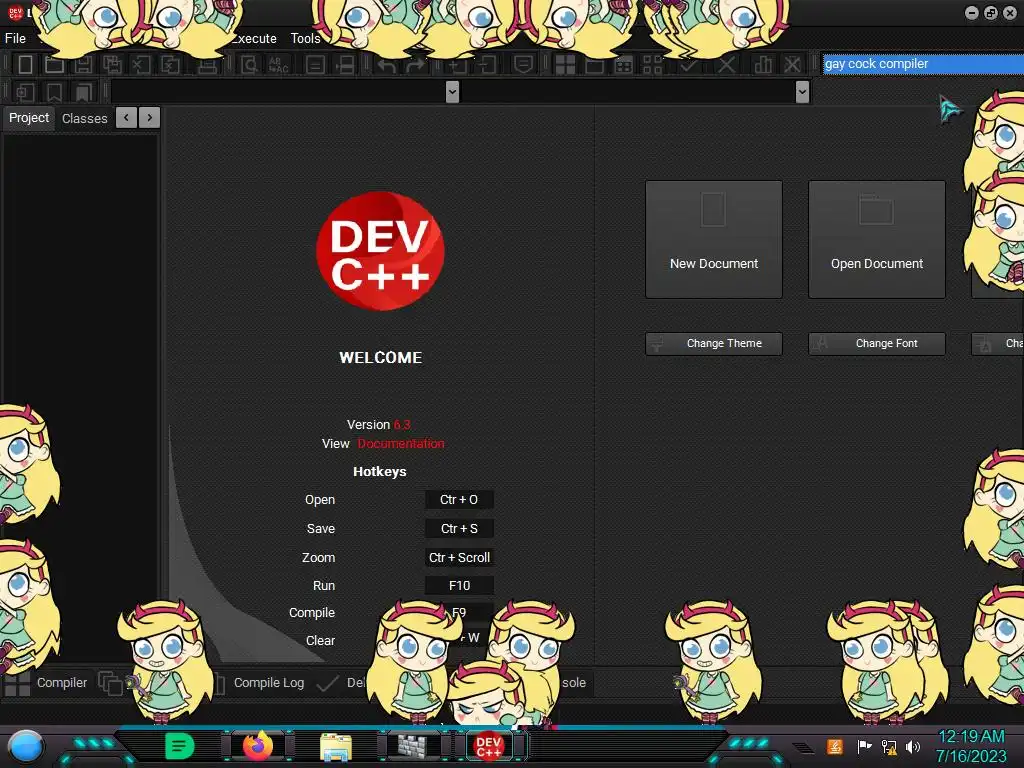Click the Close All files toolbar icon
The image size is (1024, 768).
(x=170, y=65)
